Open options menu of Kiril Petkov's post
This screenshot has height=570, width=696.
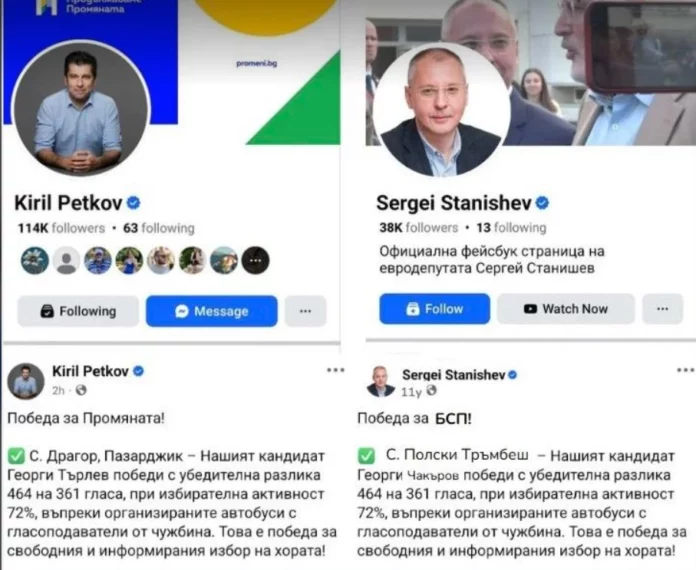335,370
